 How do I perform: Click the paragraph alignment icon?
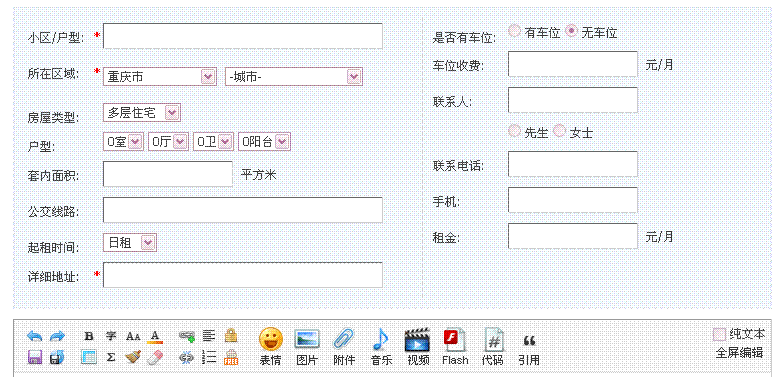(x=209, y=336)
